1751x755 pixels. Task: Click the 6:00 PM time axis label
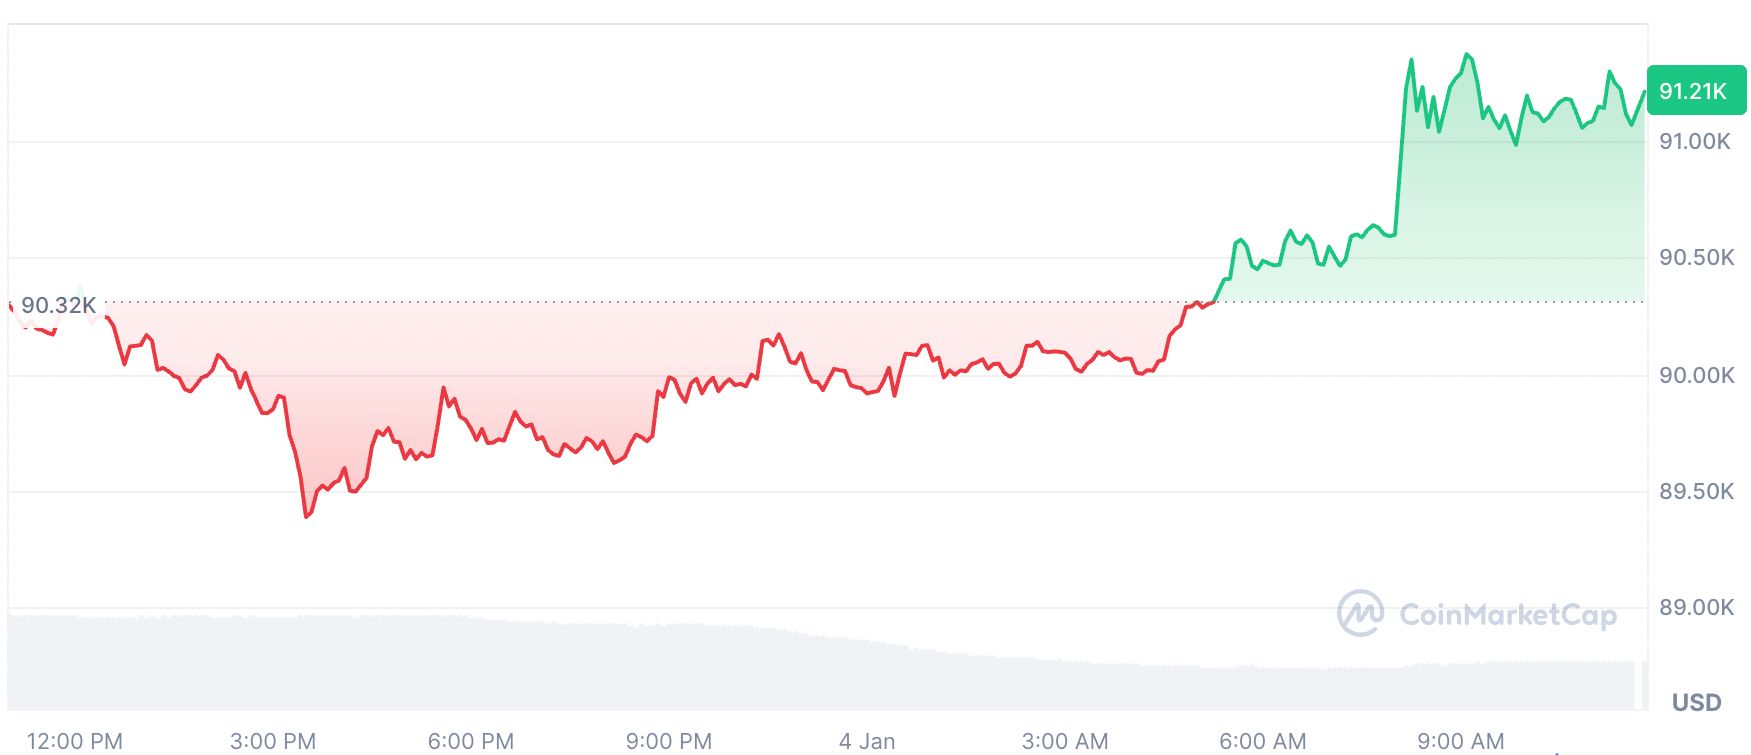coord(471,741)
